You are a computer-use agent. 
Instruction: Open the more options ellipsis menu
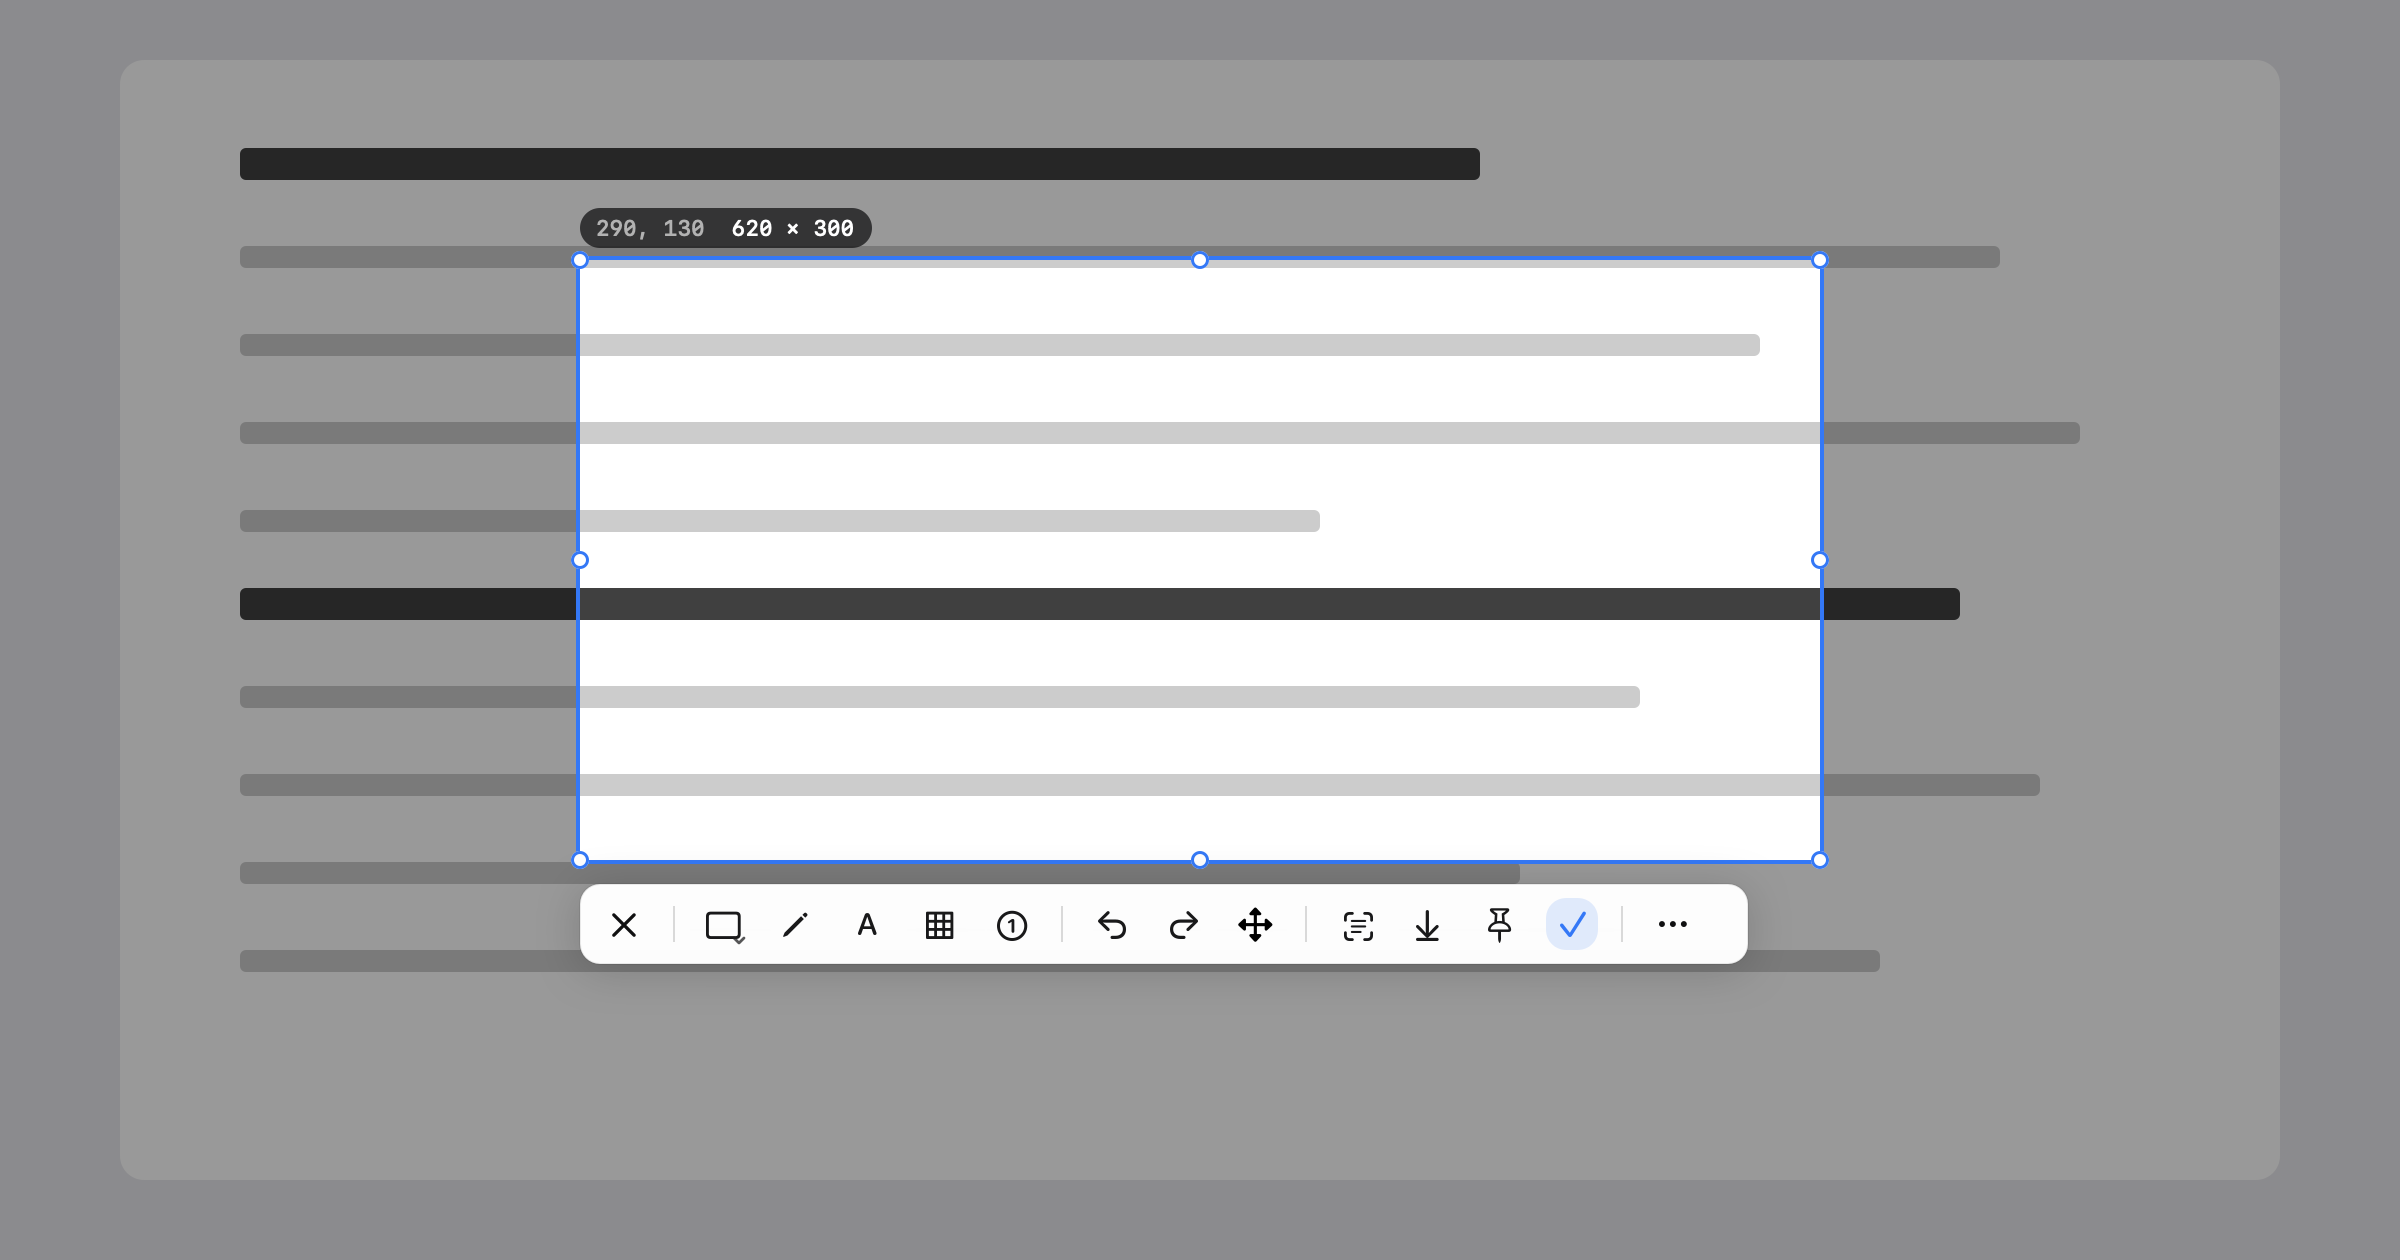tap(1672, 925)
